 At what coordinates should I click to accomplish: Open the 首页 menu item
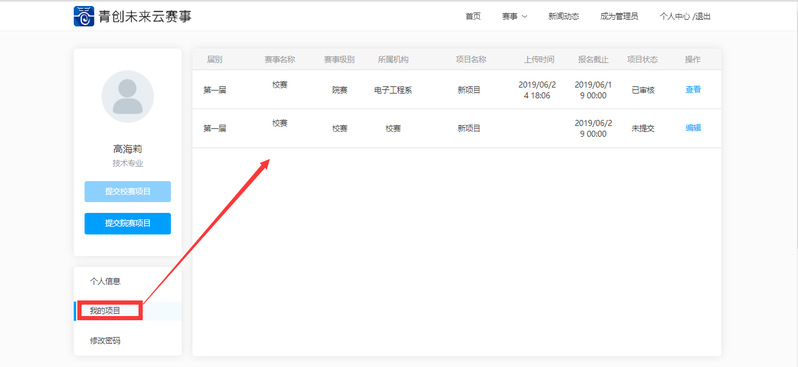pos(473,16)
